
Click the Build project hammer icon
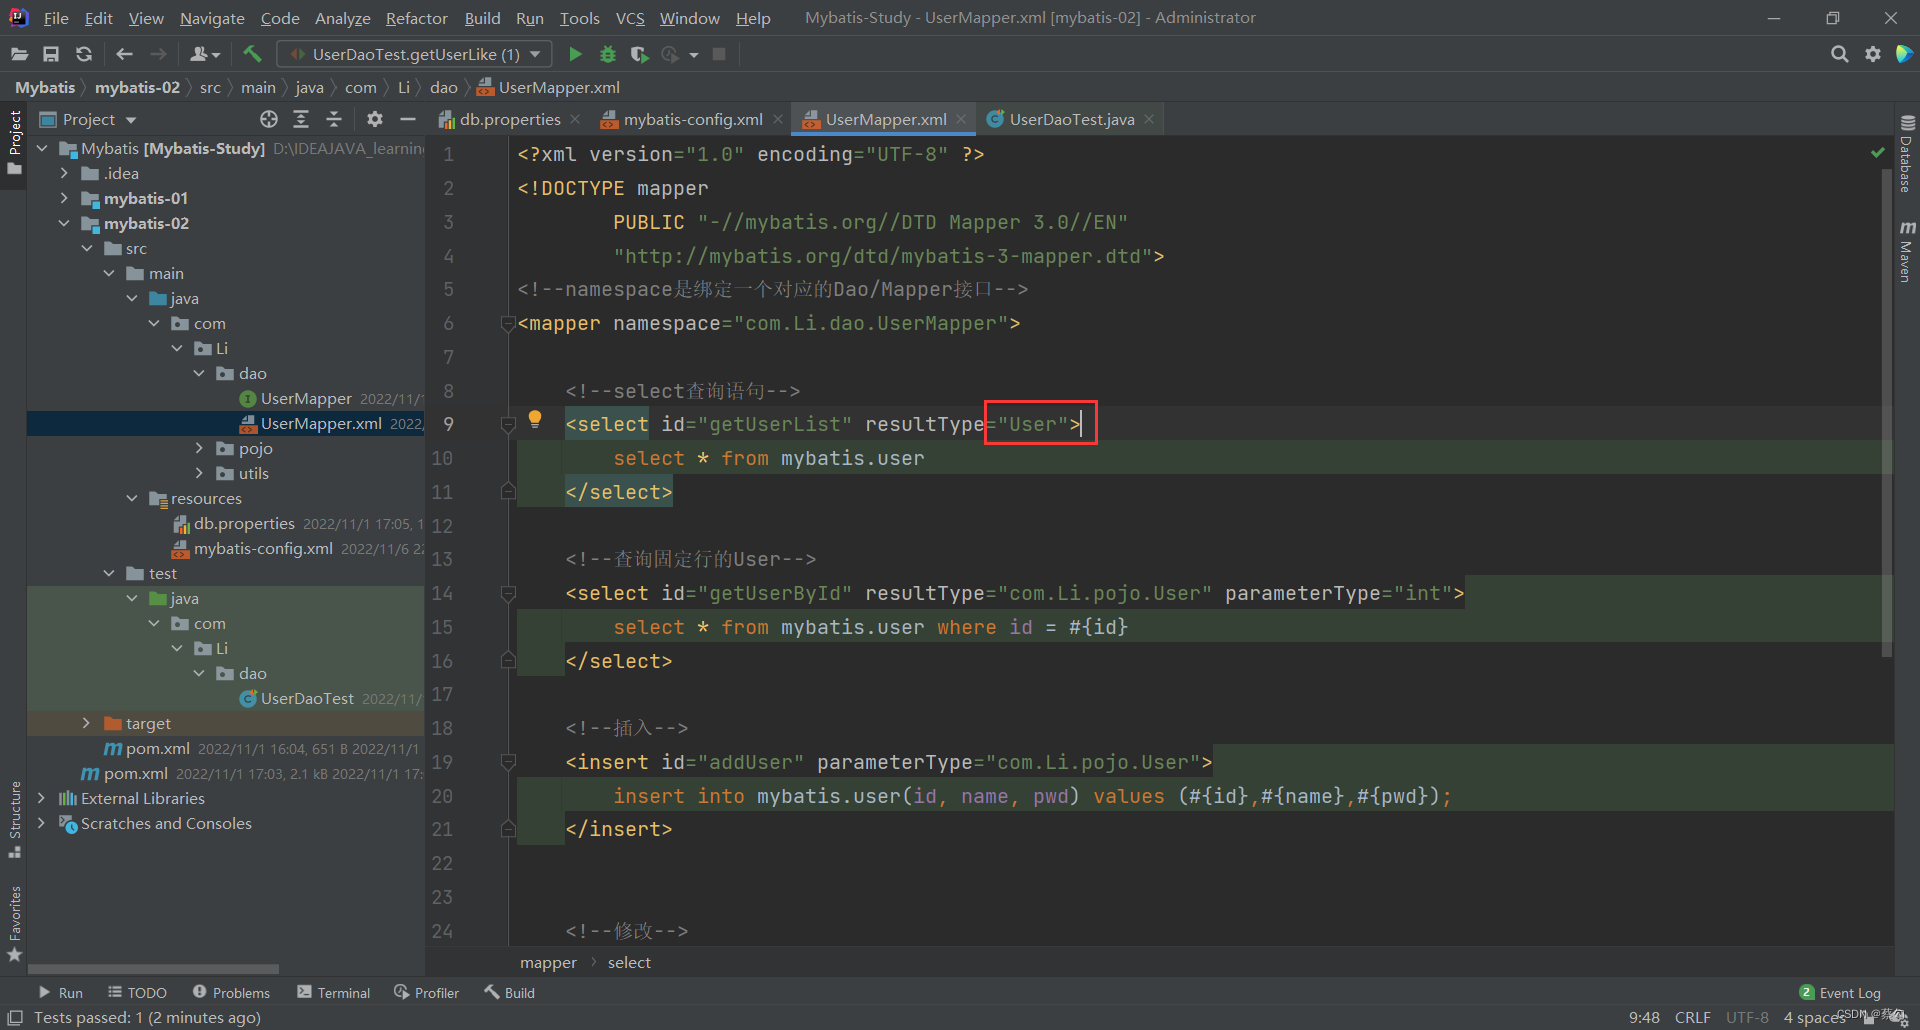tap(252, 54)
